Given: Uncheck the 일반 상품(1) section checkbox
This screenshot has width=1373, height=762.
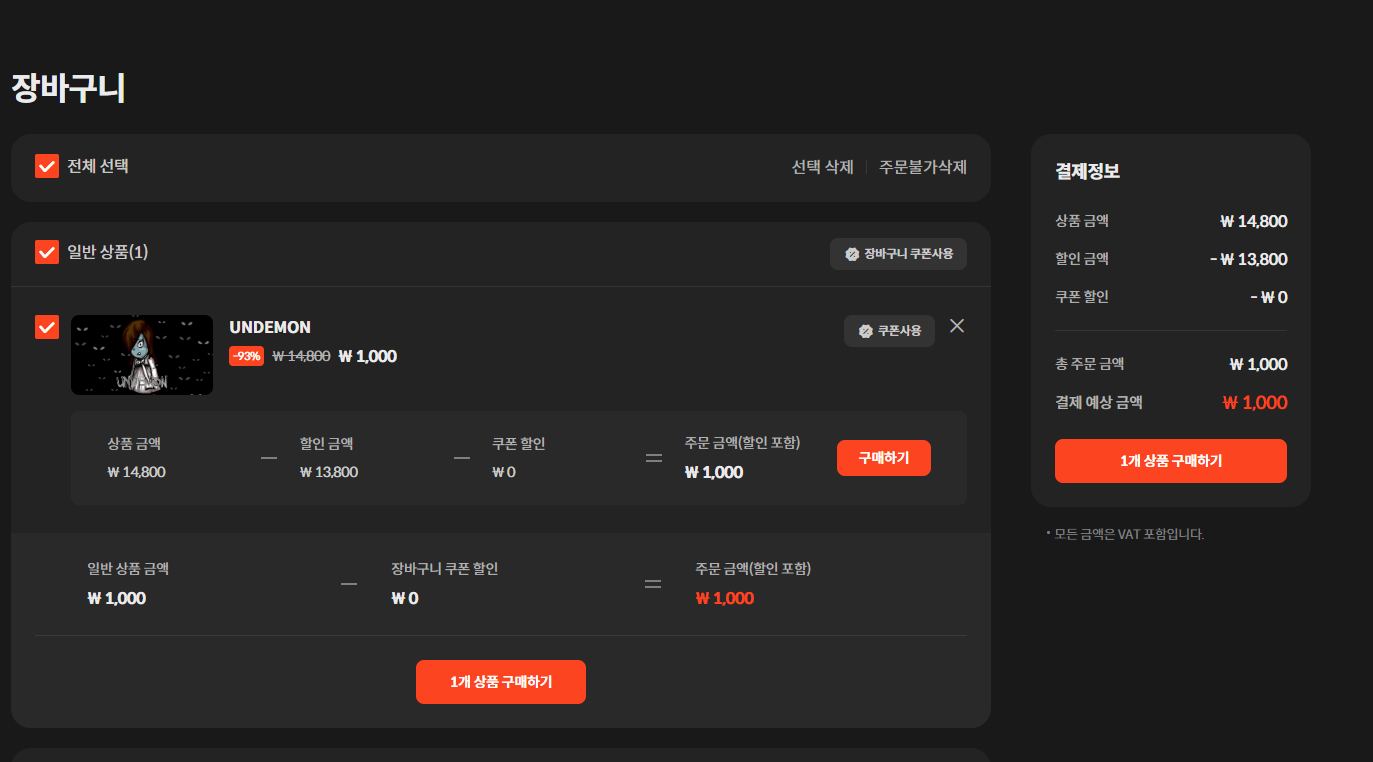Looking at the screenshot, I should [x=46, y=252].
